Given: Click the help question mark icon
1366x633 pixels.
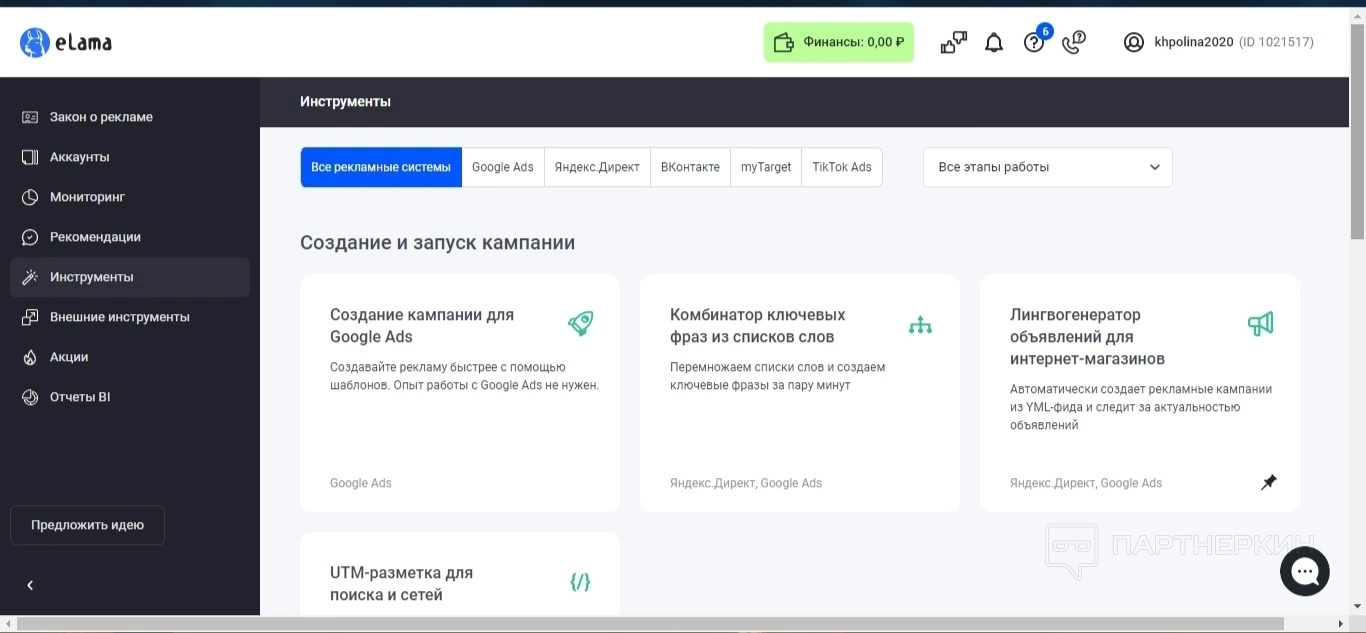Looking at the screenshot, I should point(1034,42).
